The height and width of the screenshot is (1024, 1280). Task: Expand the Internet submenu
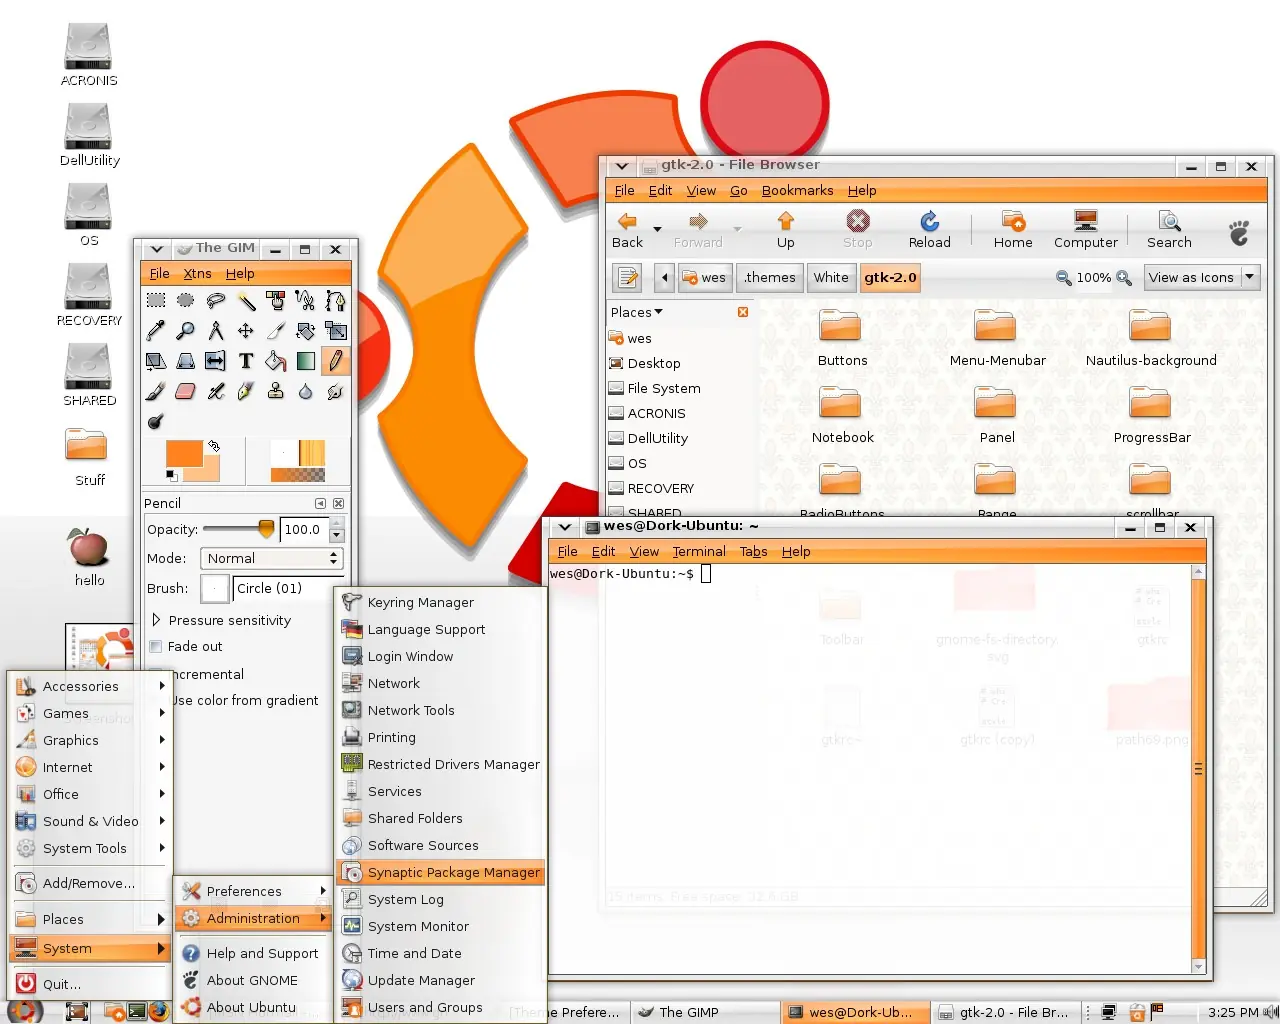click(x=89, y=767)
